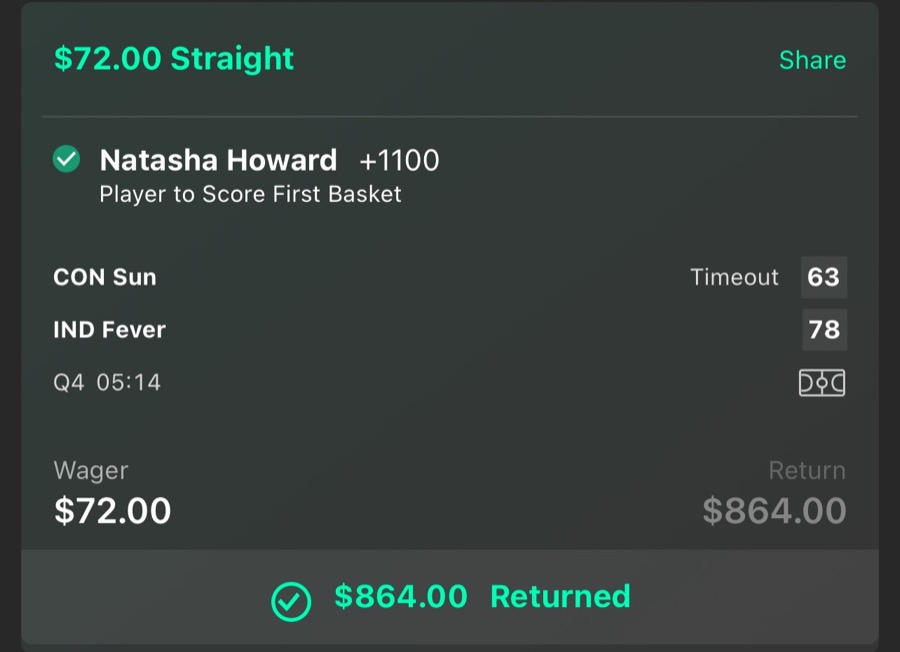Click the +1100 odds marker next to Natasha Howard

pos(399,160)
